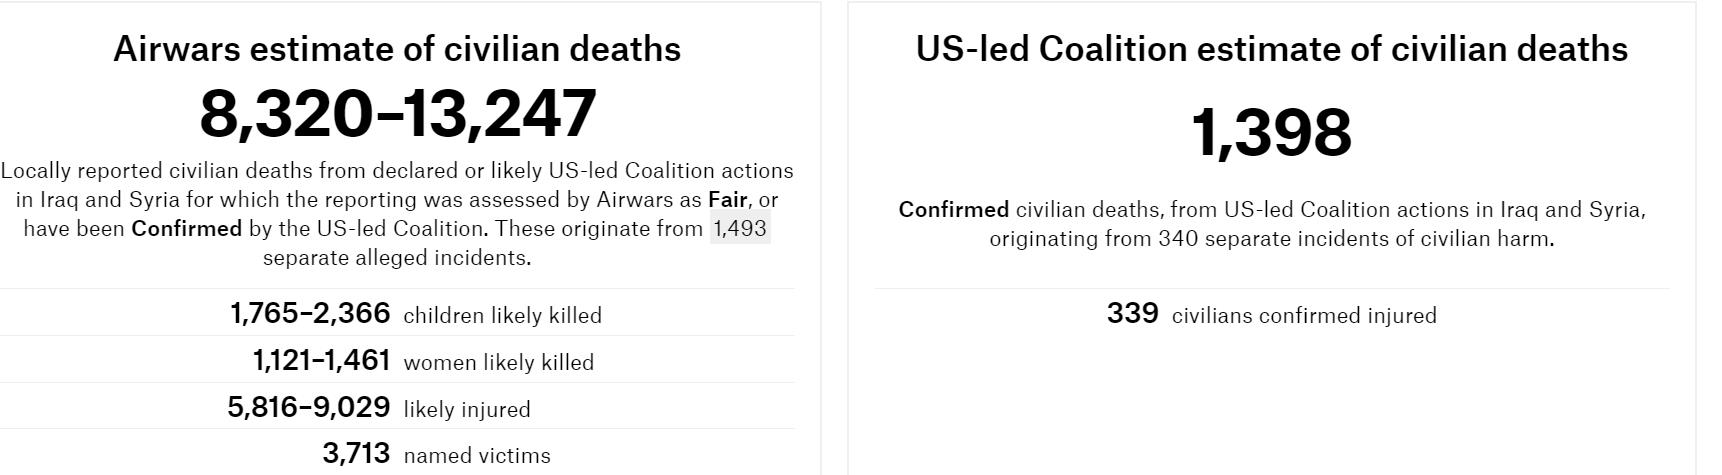The image size is (1722, 475).
Task: Click bold Confirmed in the Coalition description
Action: click(953, 210)
